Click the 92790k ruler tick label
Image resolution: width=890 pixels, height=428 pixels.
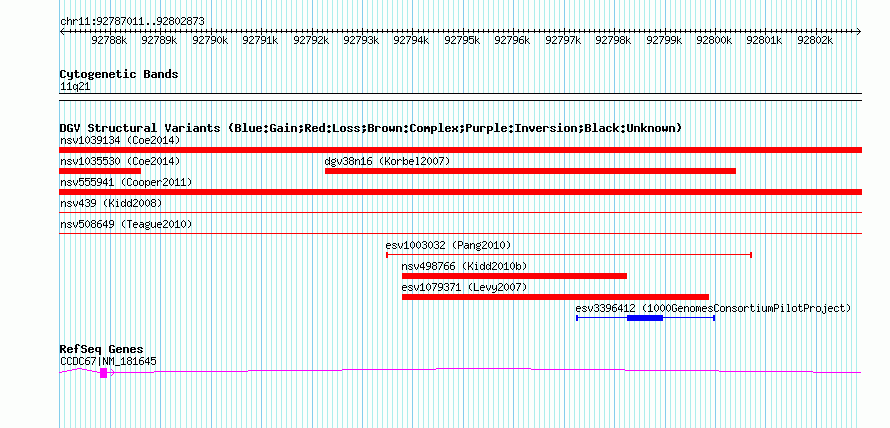pos(210,40)
